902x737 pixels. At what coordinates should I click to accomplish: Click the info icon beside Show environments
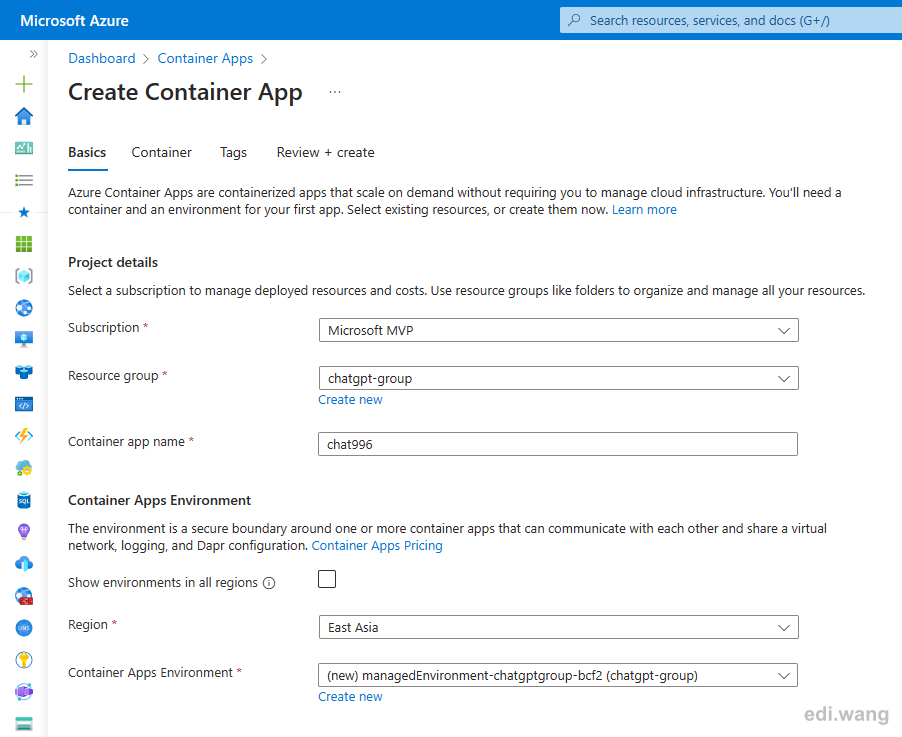point(269,583)
